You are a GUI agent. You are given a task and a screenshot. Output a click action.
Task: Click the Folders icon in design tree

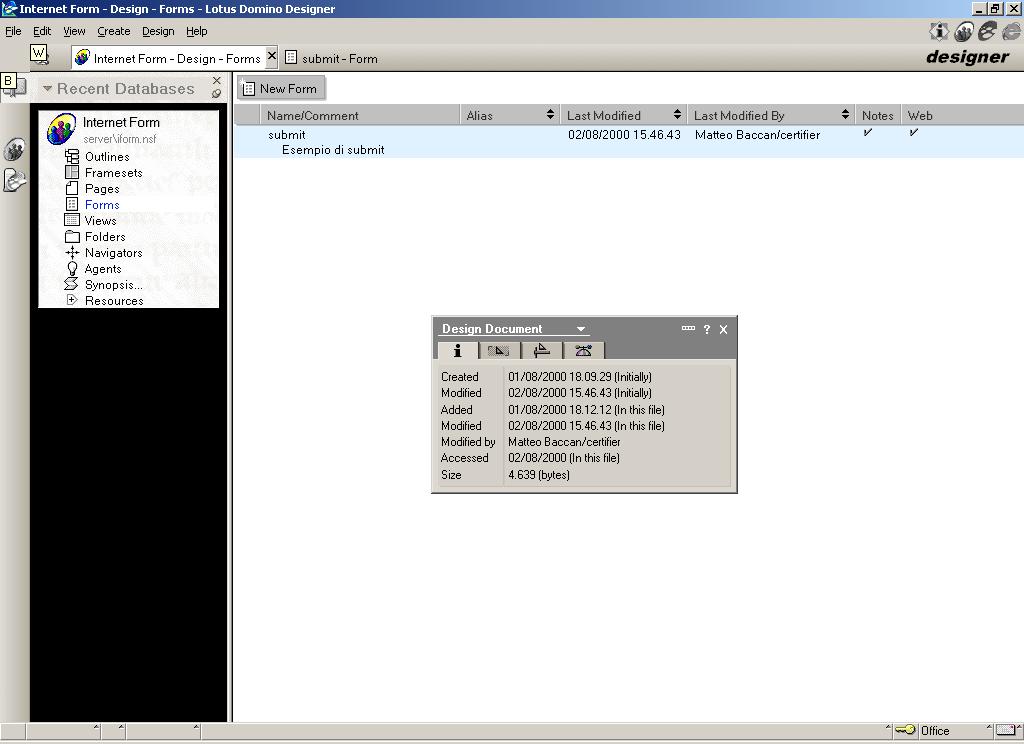click(x=72, y=236)
